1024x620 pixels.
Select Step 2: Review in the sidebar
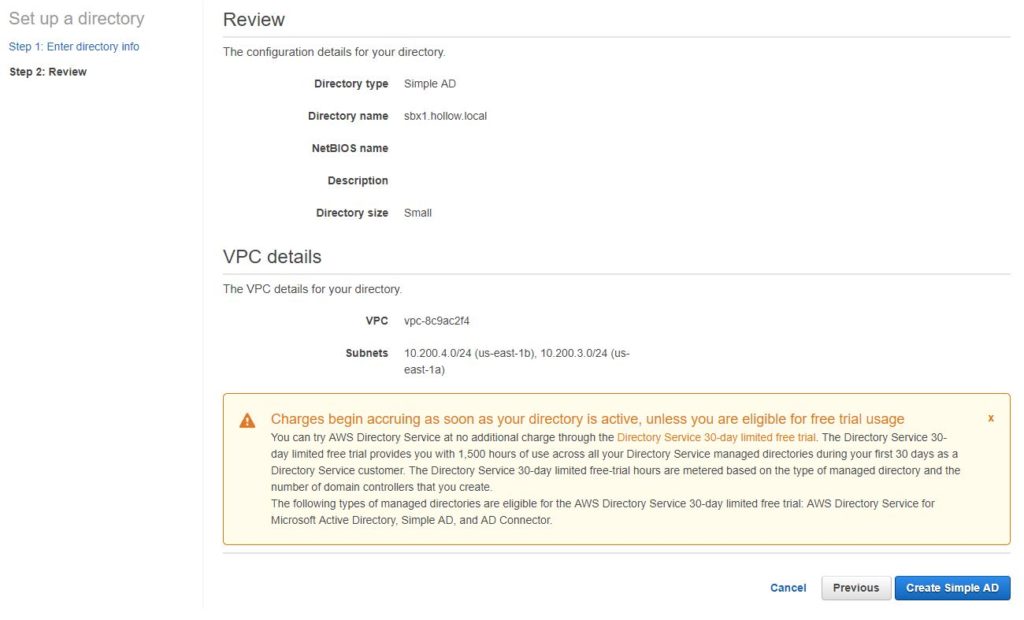pyautogui.click(x=48, y=72)
